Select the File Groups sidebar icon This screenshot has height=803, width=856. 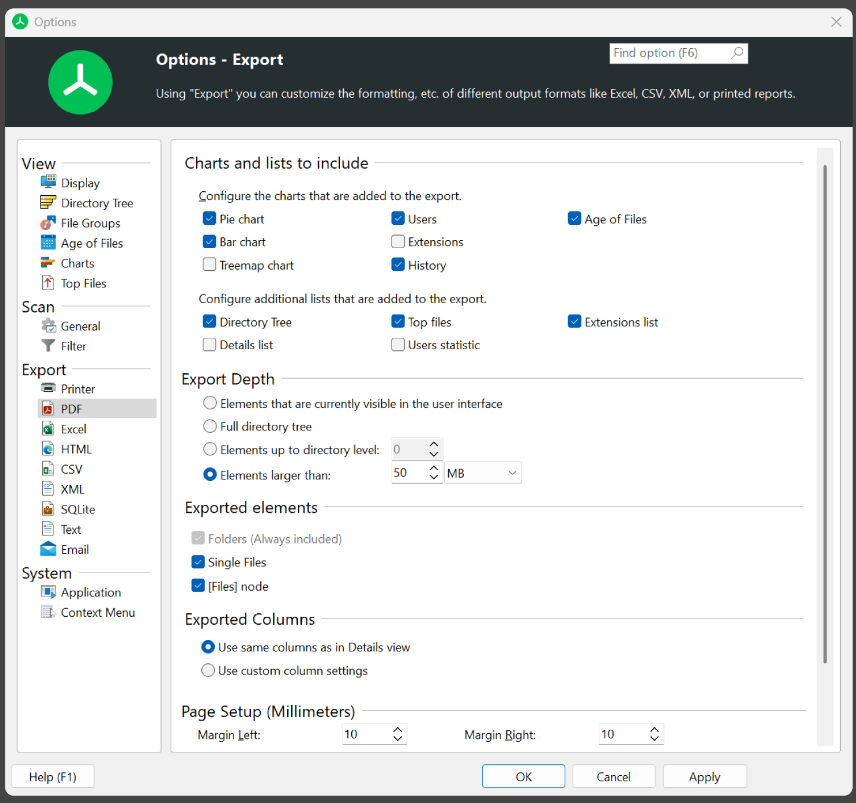tap(48, 223)
